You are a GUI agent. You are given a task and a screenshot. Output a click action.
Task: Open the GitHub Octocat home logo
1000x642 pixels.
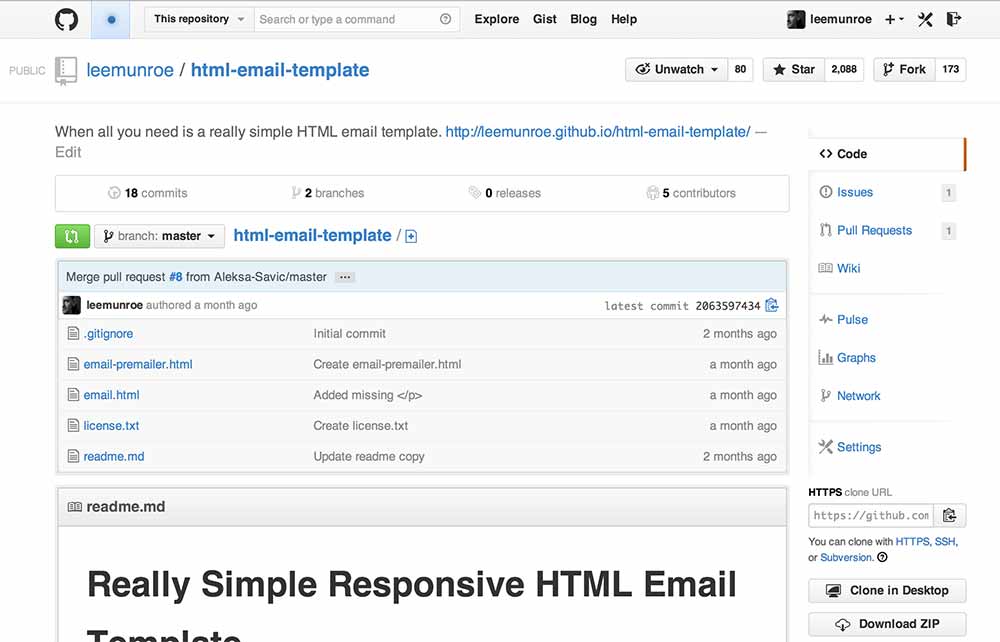click(x=66, y=19)
